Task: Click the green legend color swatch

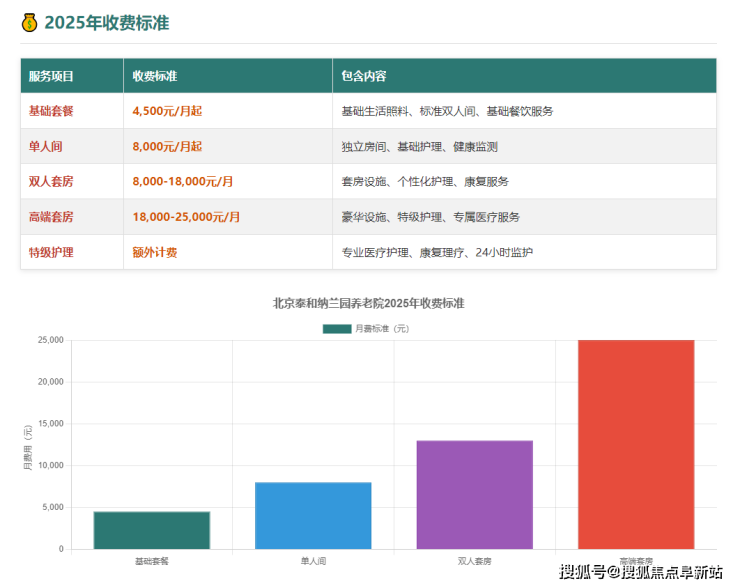Action: click(337, 328)
